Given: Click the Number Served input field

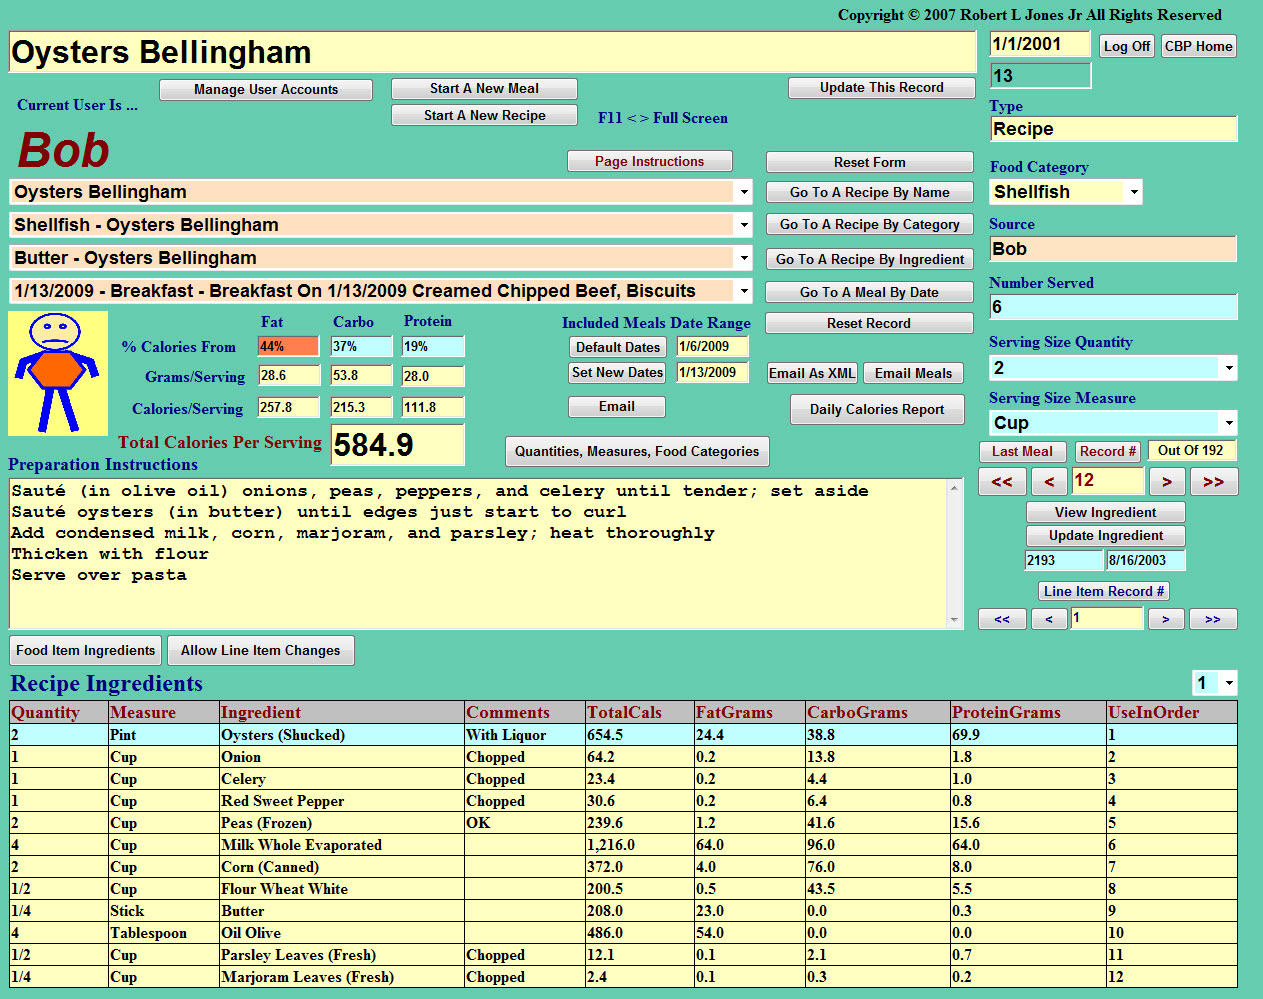Looking at the screenshot, I should 1112,307.
